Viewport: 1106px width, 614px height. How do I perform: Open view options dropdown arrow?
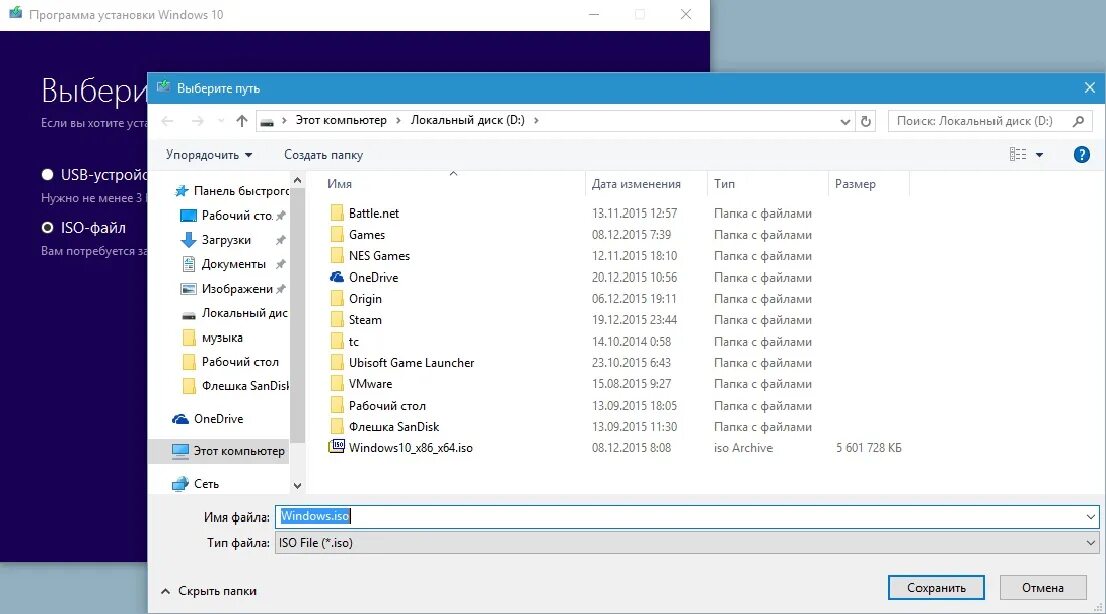[1039, 155]
